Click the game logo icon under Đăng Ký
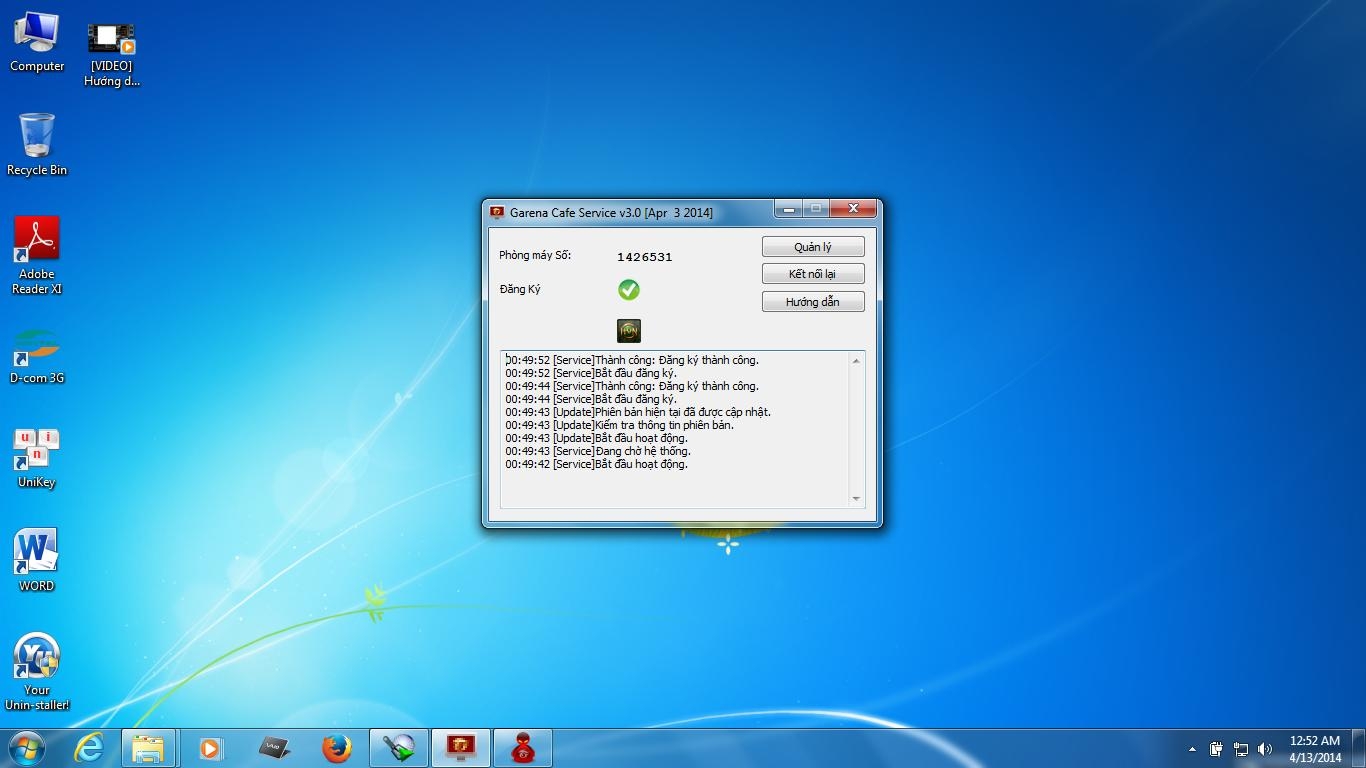The width and height of the screenshot is (1366, 768). click(628, 331)
